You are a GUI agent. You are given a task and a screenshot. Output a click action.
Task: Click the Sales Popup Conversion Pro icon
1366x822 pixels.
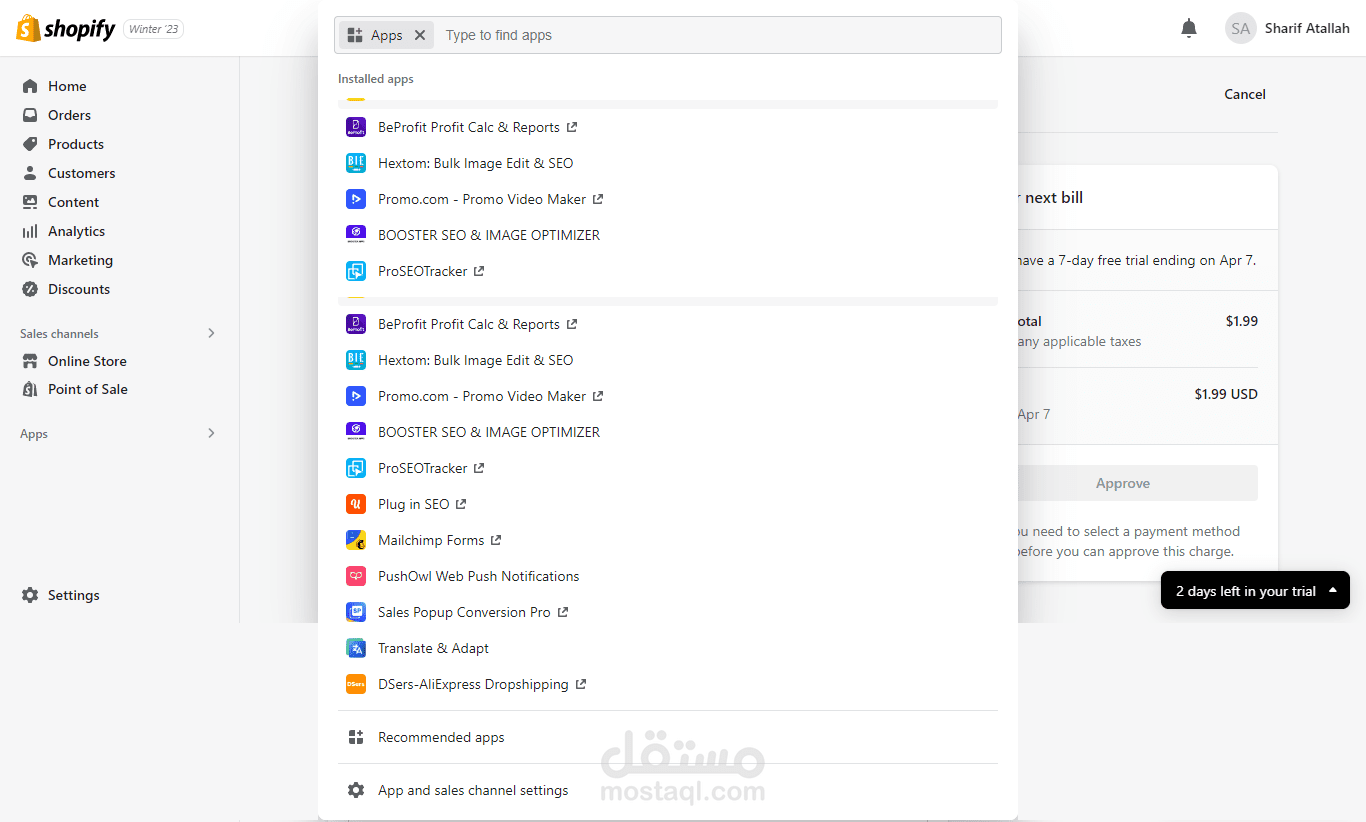356,612
